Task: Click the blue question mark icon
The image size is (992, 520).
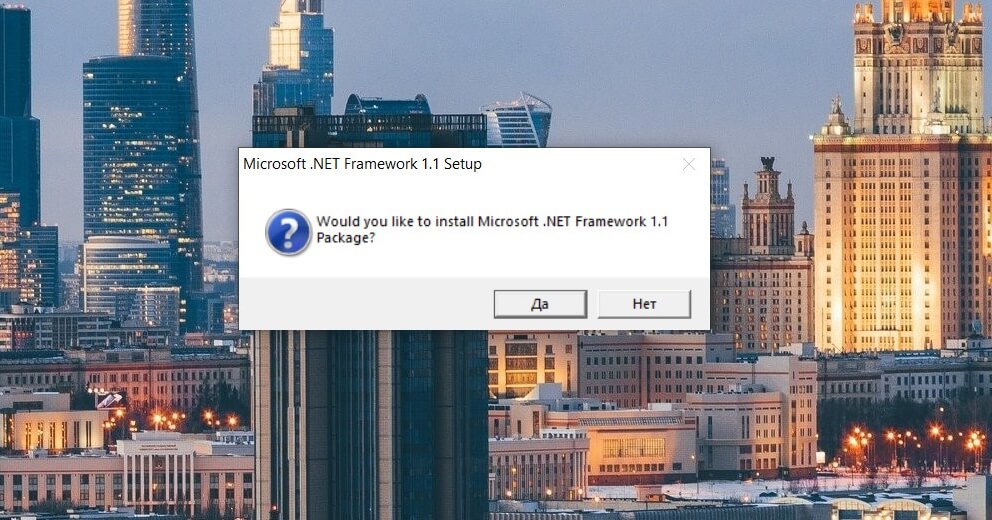Action: coord(288,232)
